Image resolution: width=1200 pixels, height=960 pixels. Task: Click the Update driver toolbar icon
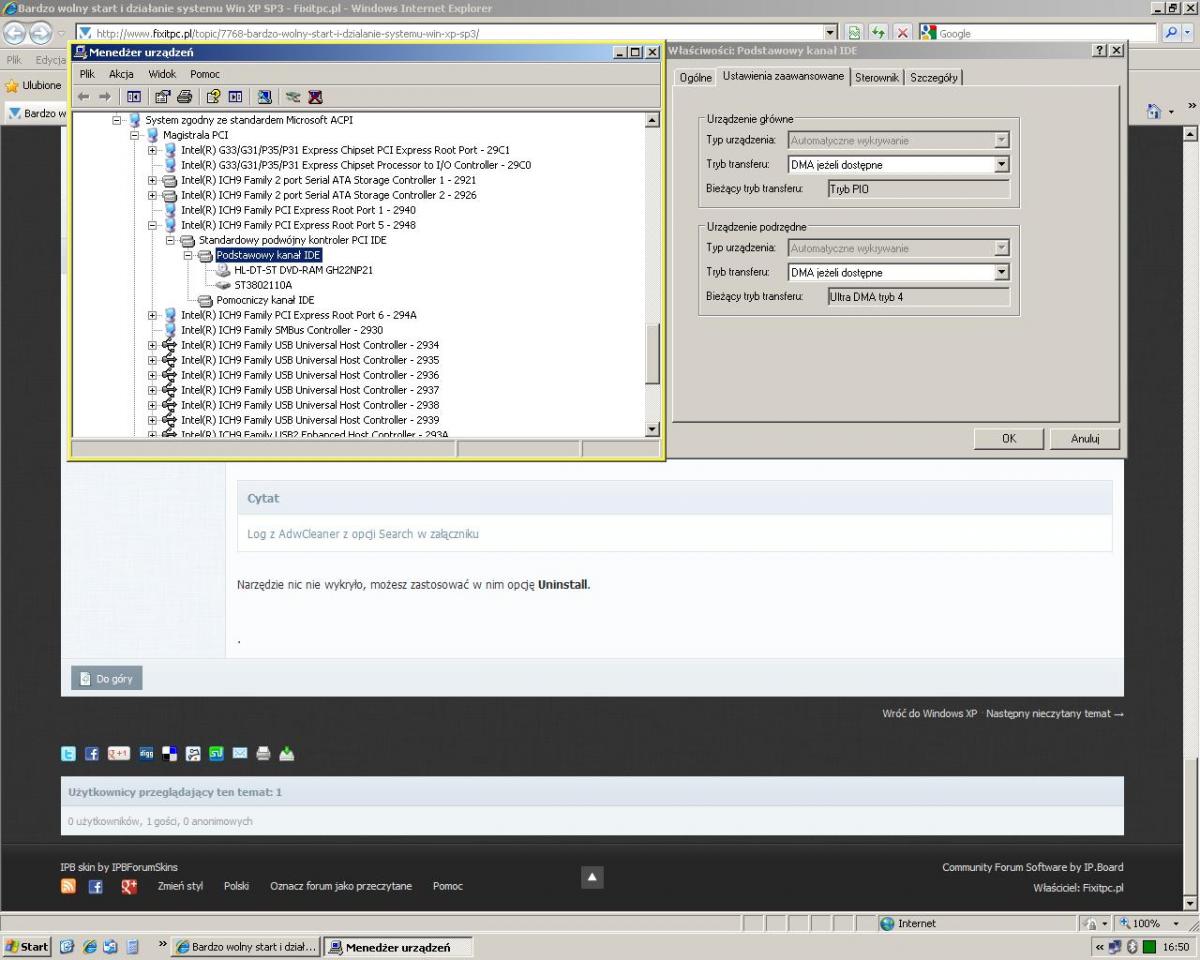[293, 97]
